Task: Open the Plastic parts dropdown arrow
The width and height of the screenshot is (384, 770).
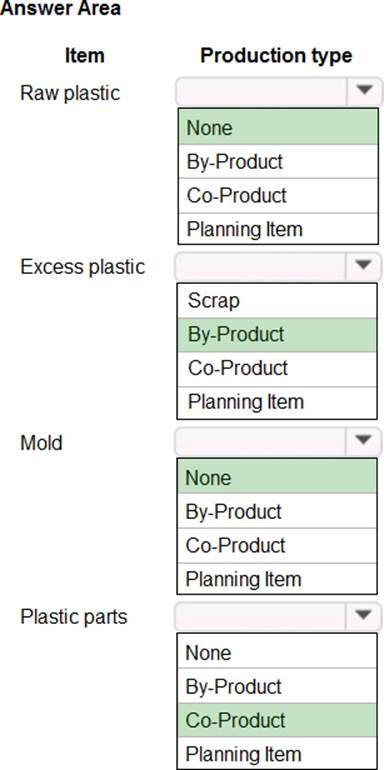Action: tap(364, 615)
